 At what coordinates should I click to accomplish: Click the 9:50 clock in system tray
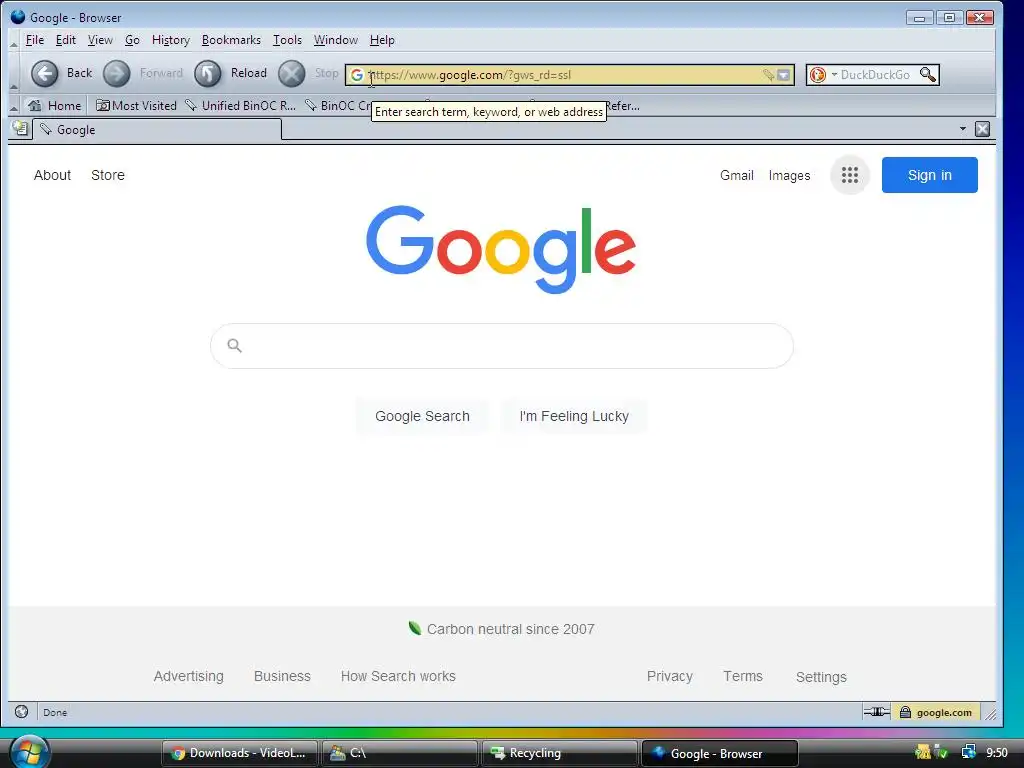[997, 753]
